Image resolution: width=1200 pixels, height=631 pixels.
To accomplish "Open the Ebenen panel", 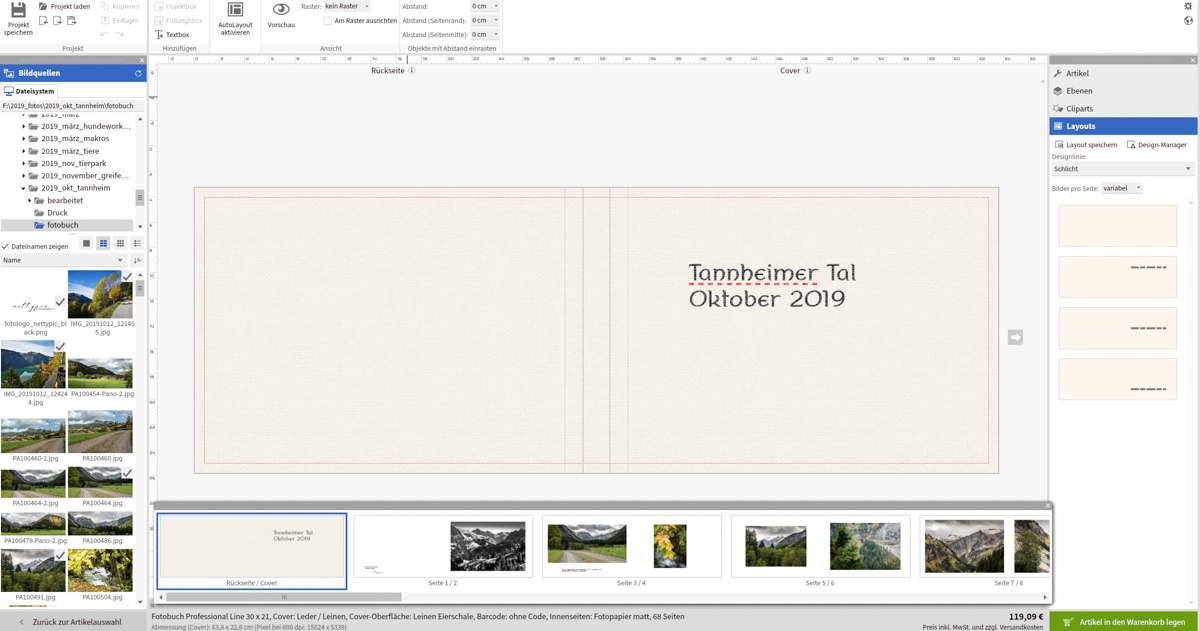I will 1079,91.
